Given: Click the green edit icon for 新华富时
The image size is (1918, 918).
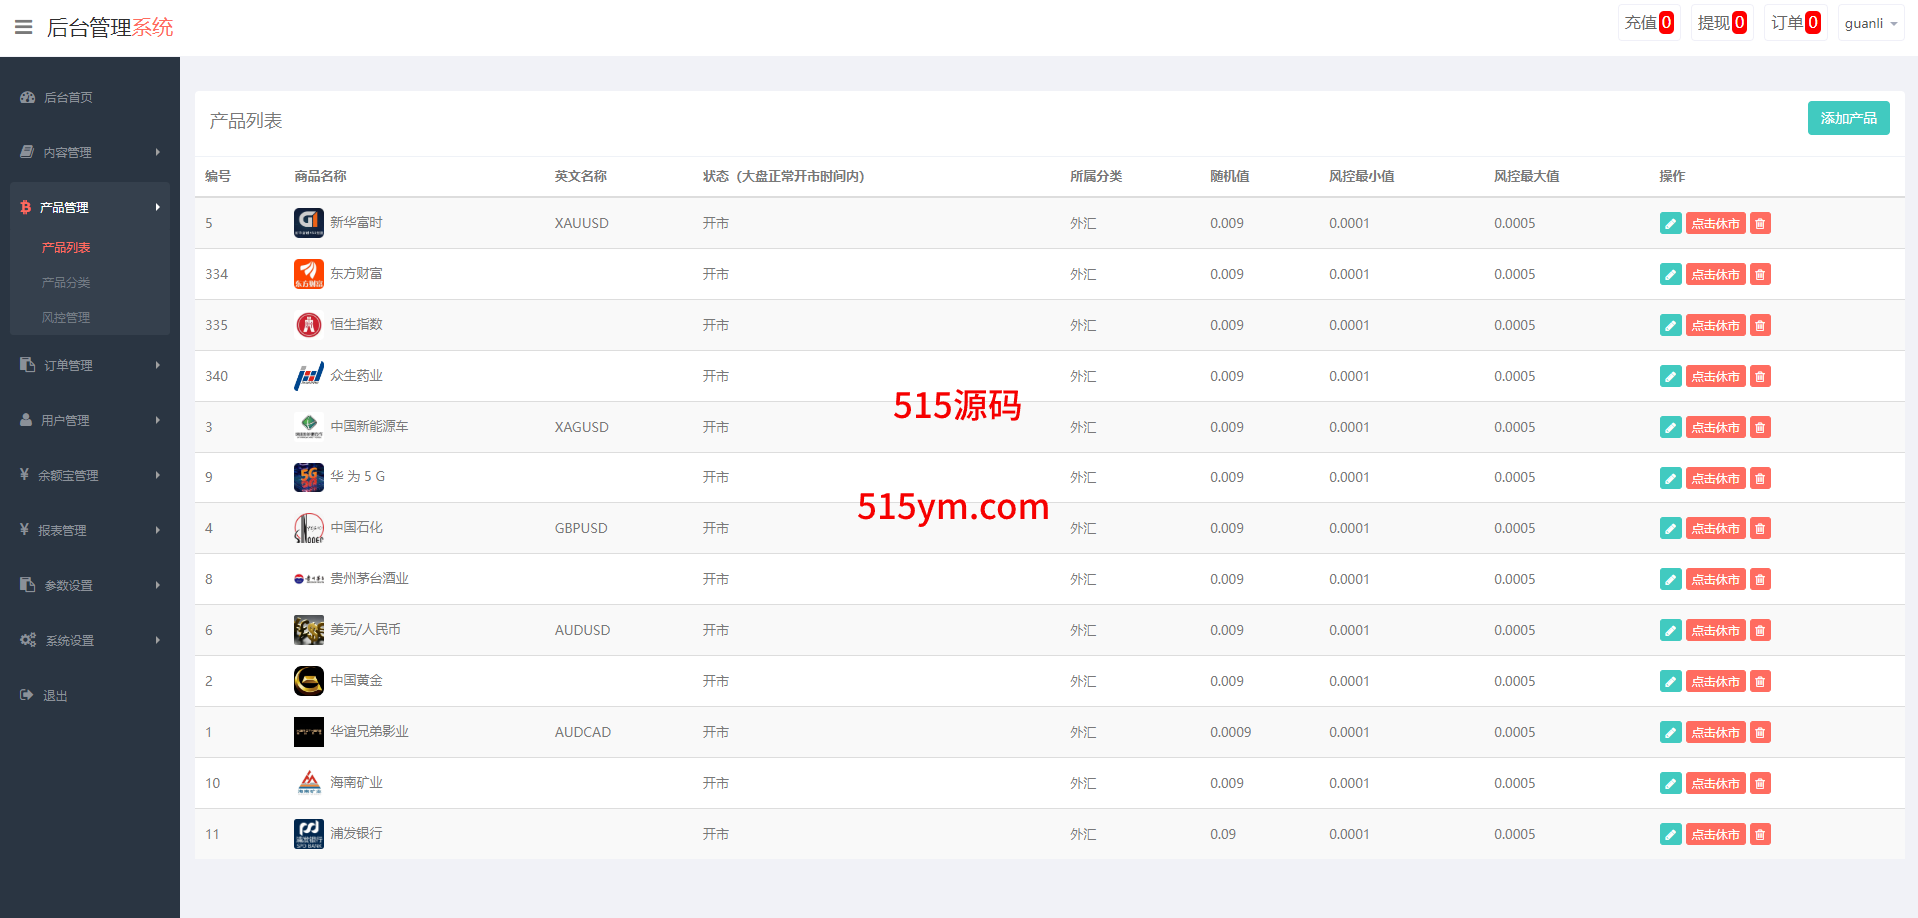Looking at the screenshot, I should pos(1670,223).
